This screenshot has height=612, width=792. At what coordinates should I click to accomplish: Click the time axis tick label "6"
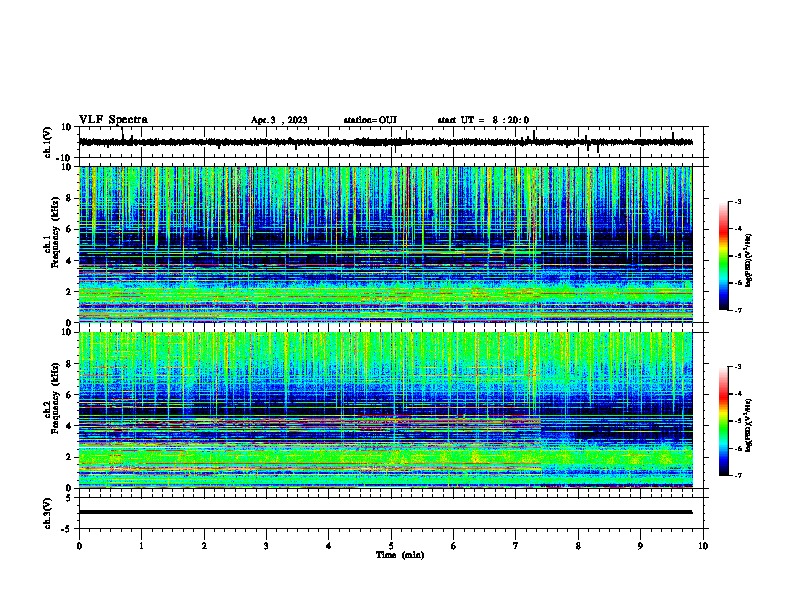(x=454, y=546)
